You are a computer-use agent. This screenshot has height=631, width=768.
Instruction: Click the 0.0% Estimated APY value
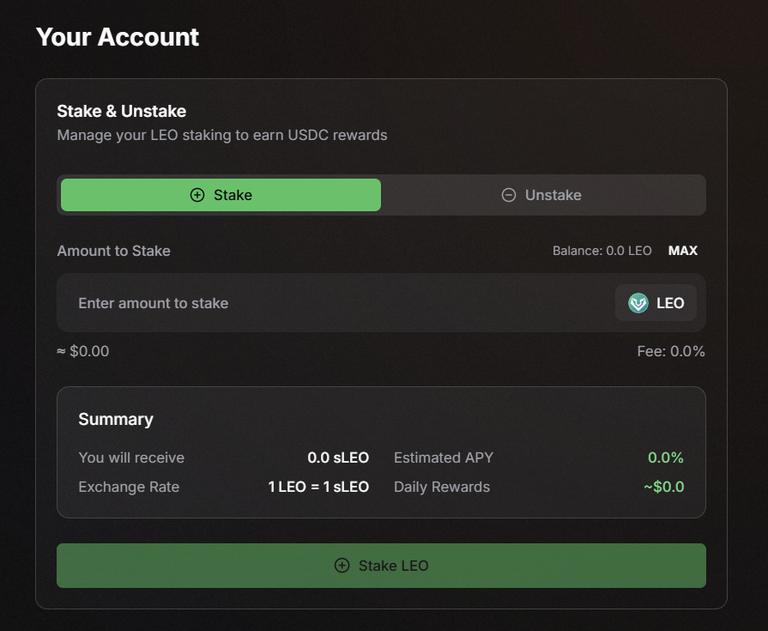(x=666, y=458)
